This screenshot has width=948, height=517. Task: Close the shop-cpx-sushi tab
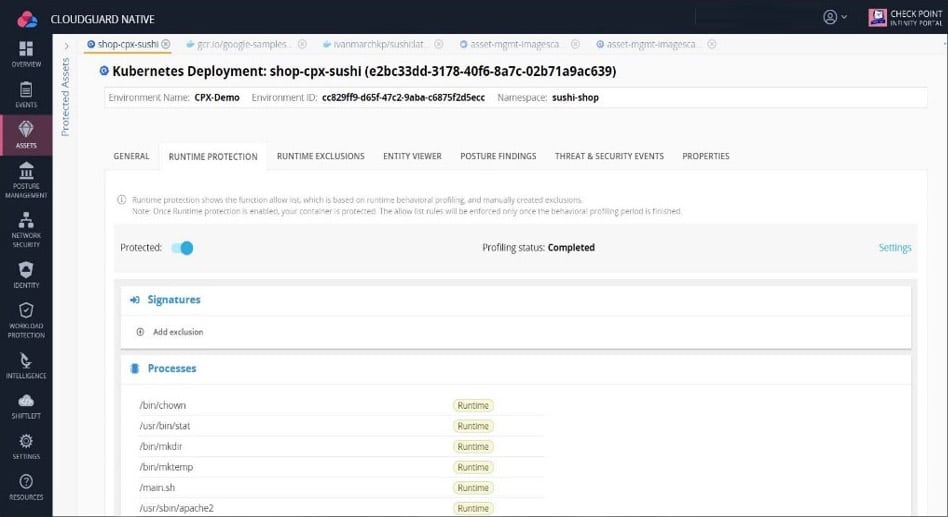click(x=166, y=44)
